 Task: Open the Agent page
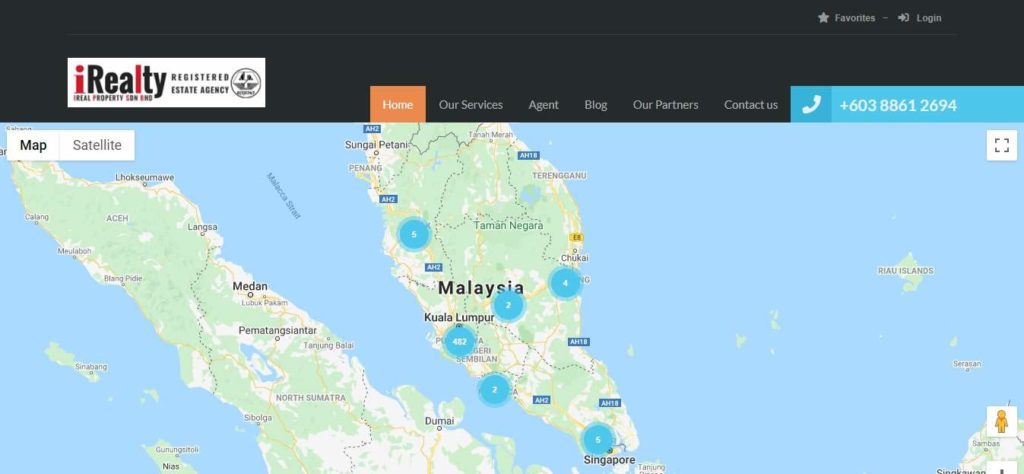point(543,104)
